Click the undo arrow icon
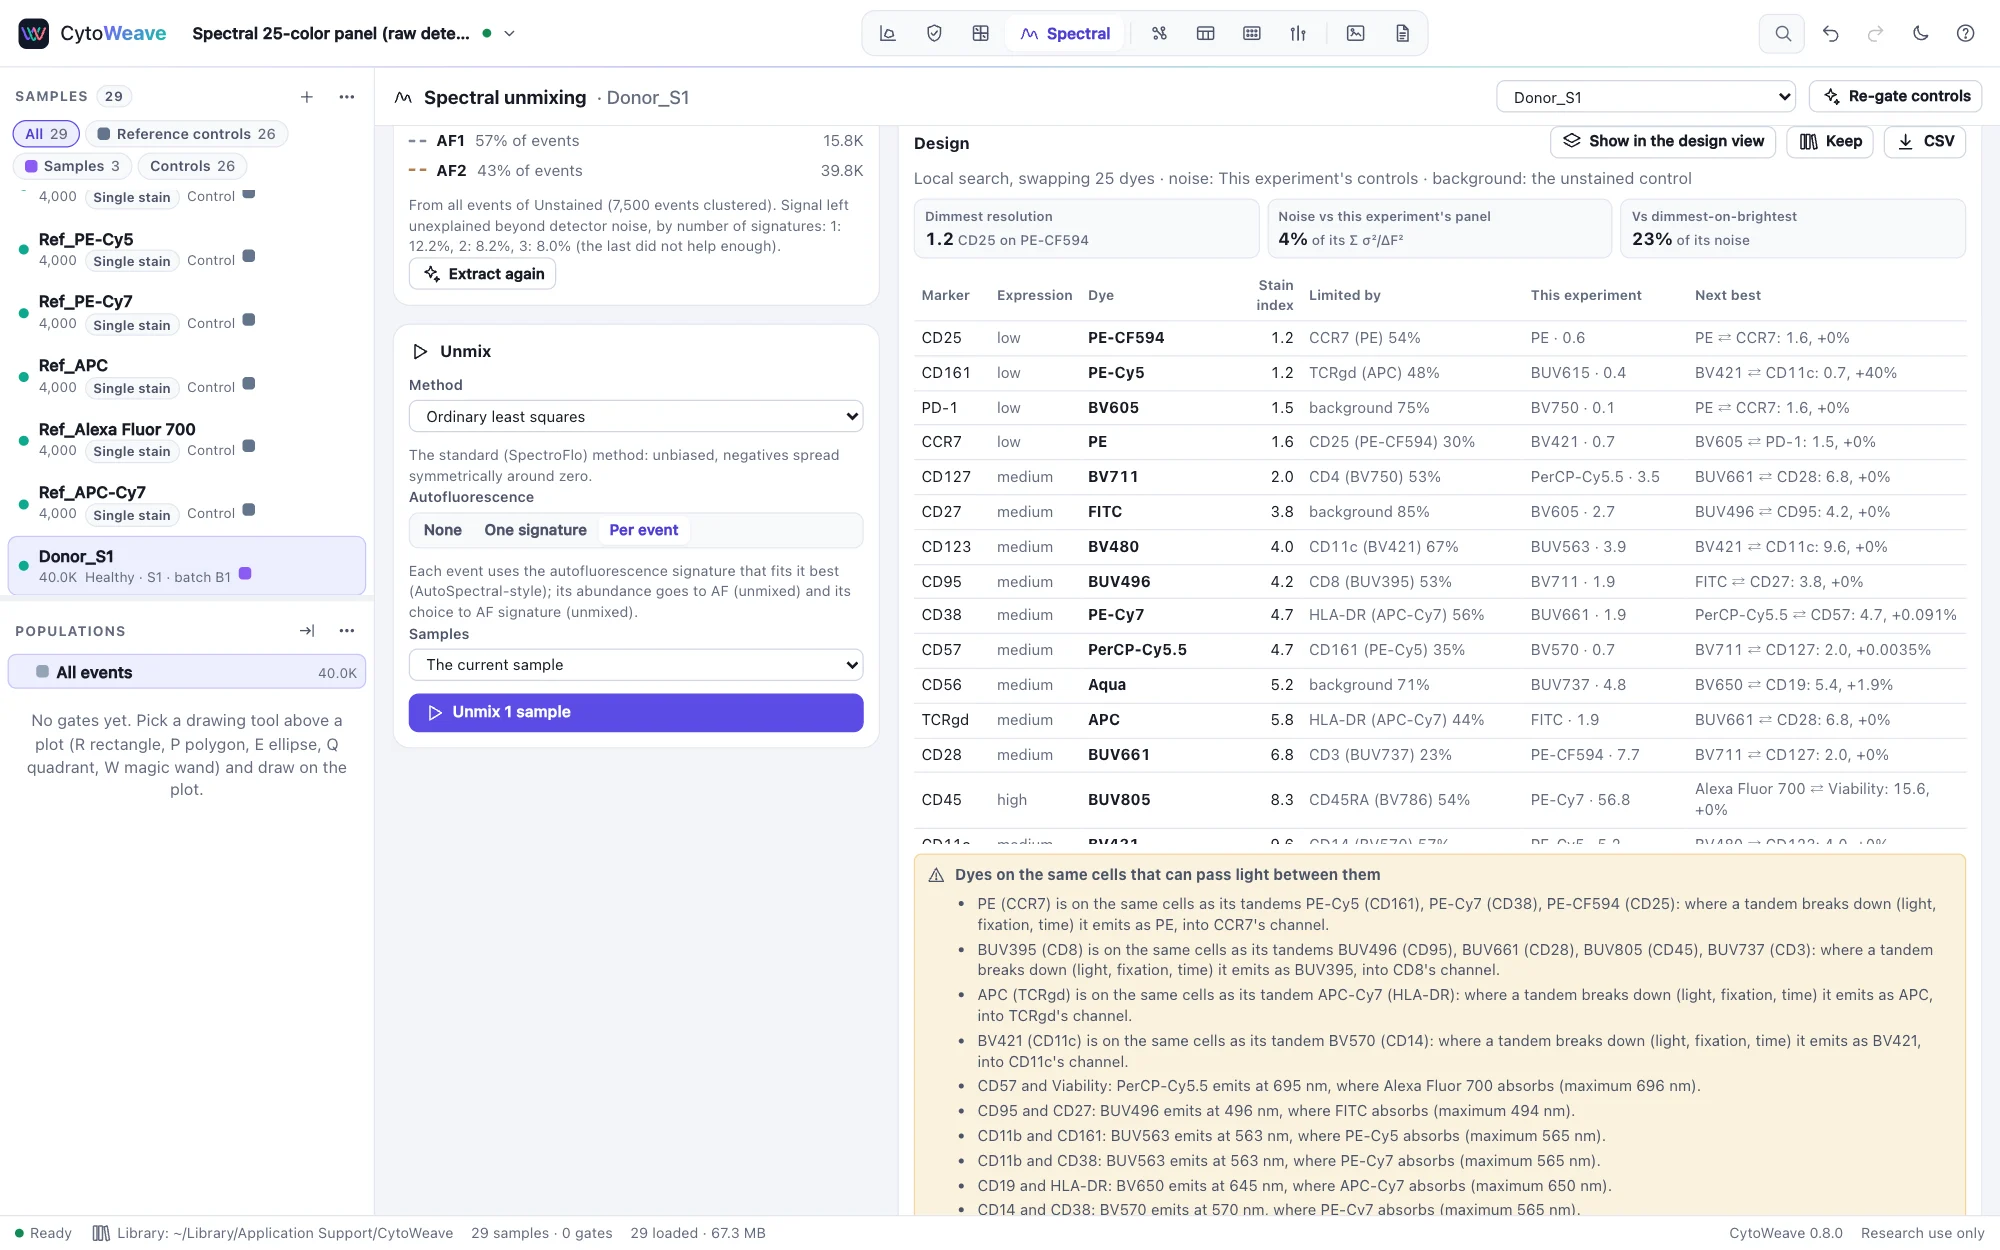Screen dimensions: 2000x1250 click(1830, 33)
